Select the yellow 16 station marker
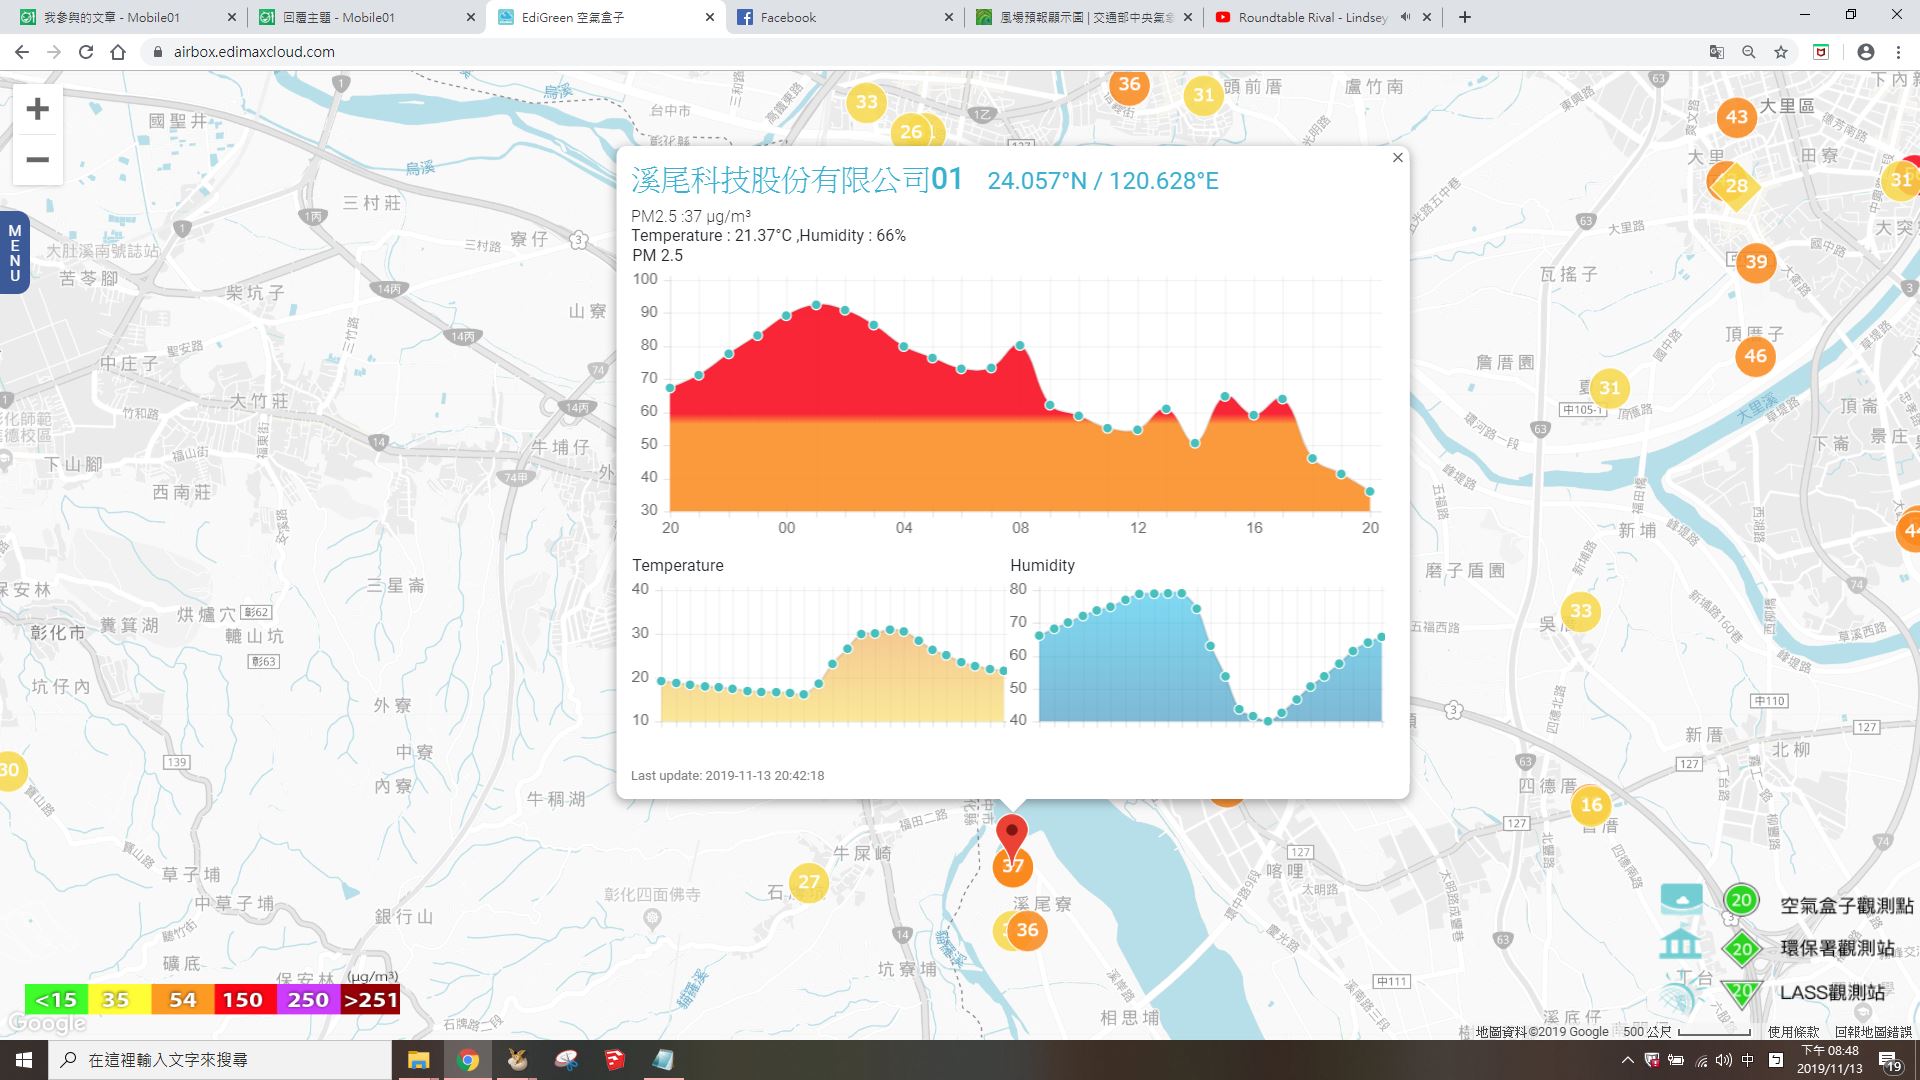Viewport: 1920px width, 1080px height. [1591, 804]
